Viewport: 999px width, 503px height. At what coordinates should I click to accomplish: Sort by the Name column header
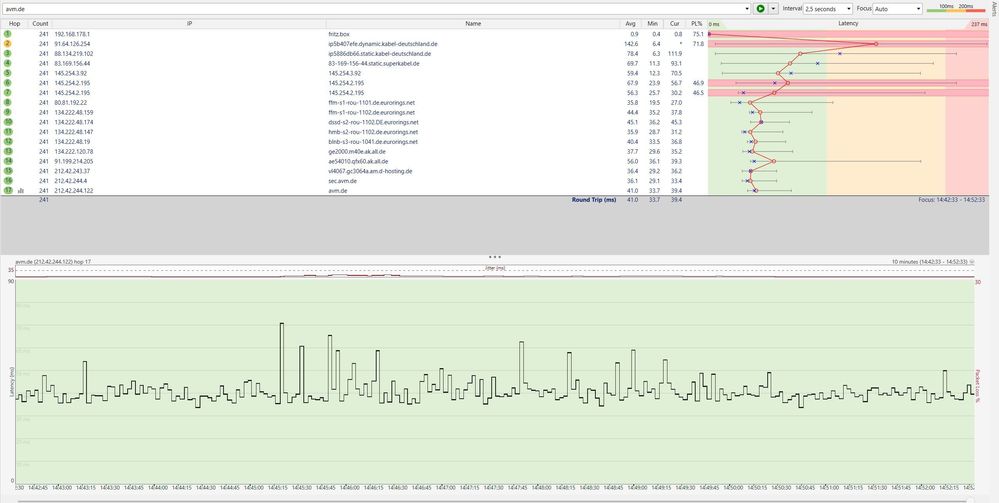[x=473, y=24]
